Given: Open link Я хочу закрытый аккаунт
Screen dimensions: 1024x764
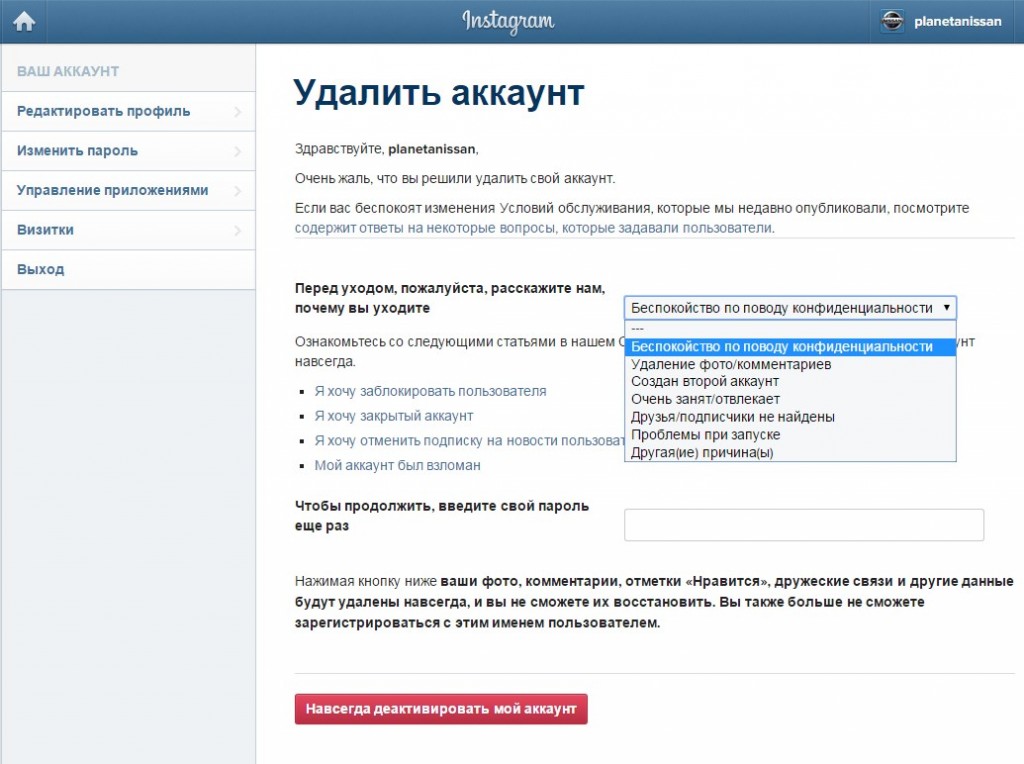Looking at the screenshot, I should (394, 416).
